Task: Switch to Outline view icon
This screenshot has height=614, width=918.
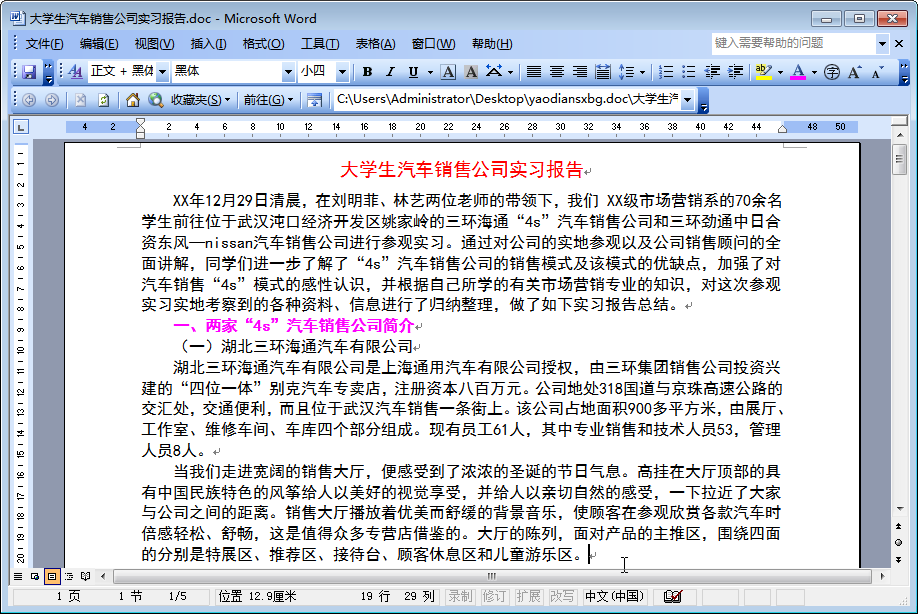Action: [x=68, y=577]
